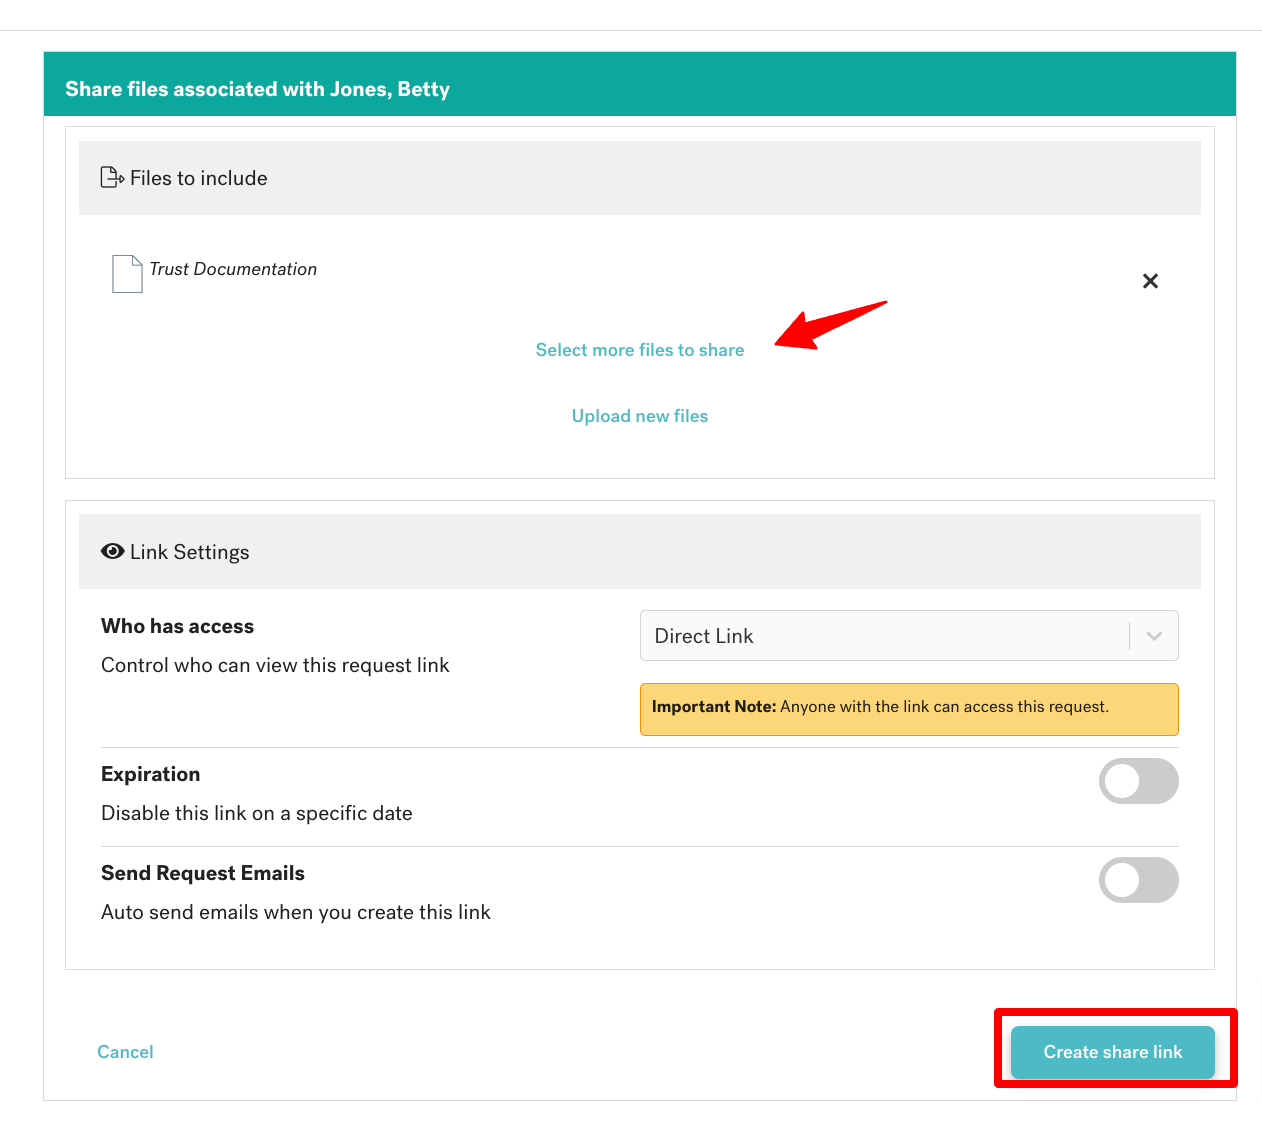Click the Send Request Emails label

203,873
